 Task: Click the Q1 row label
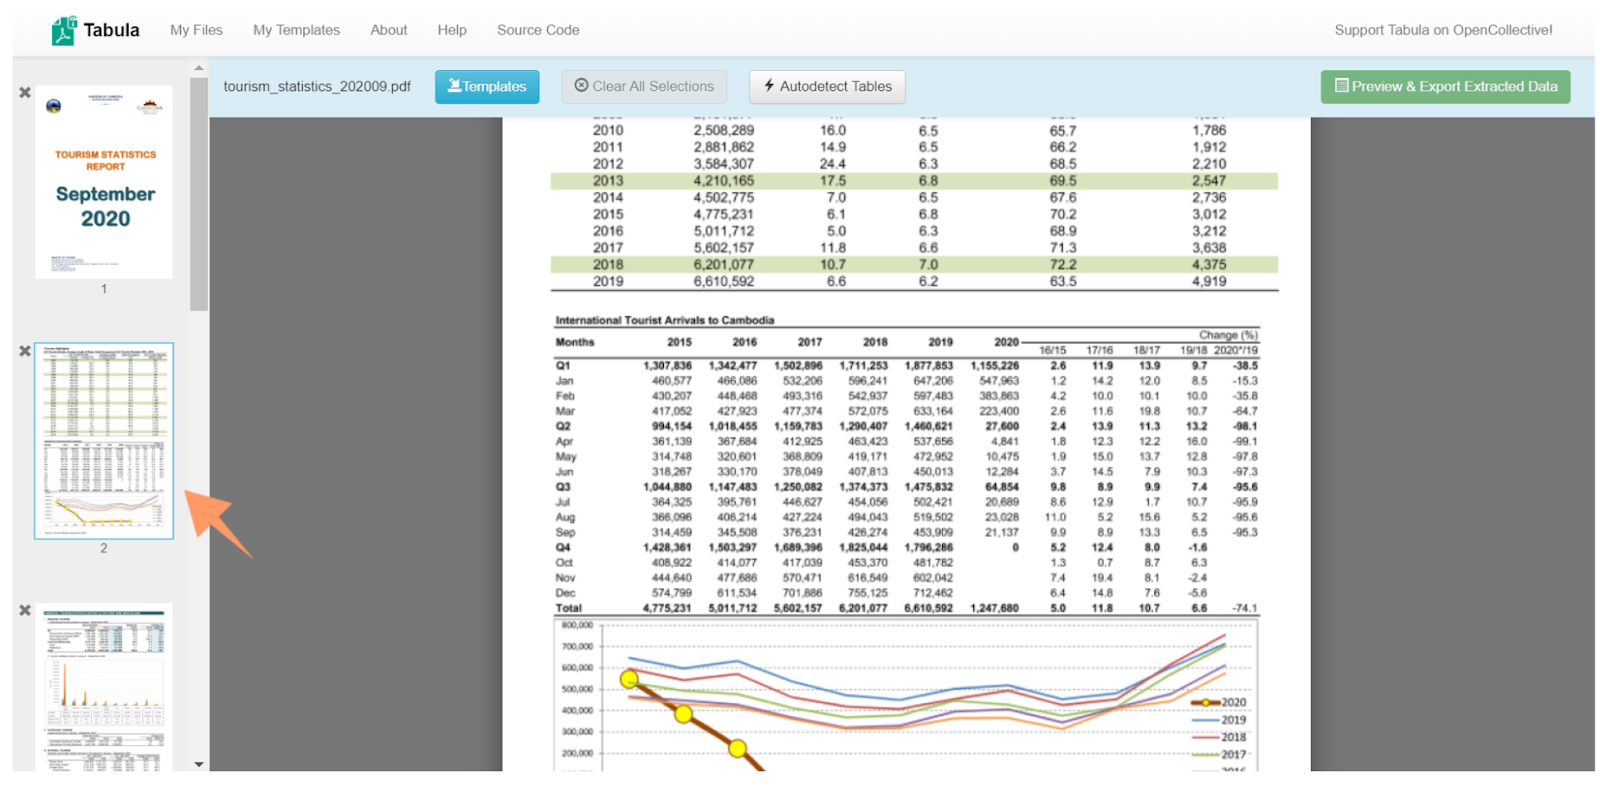click(x=563, y=366)
